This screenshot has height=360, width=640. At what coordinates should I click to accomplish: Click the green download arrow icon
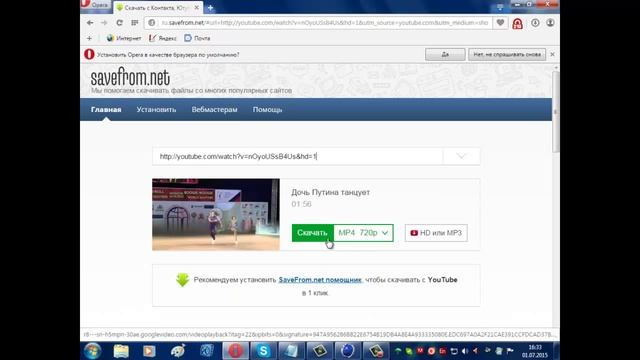182,280
